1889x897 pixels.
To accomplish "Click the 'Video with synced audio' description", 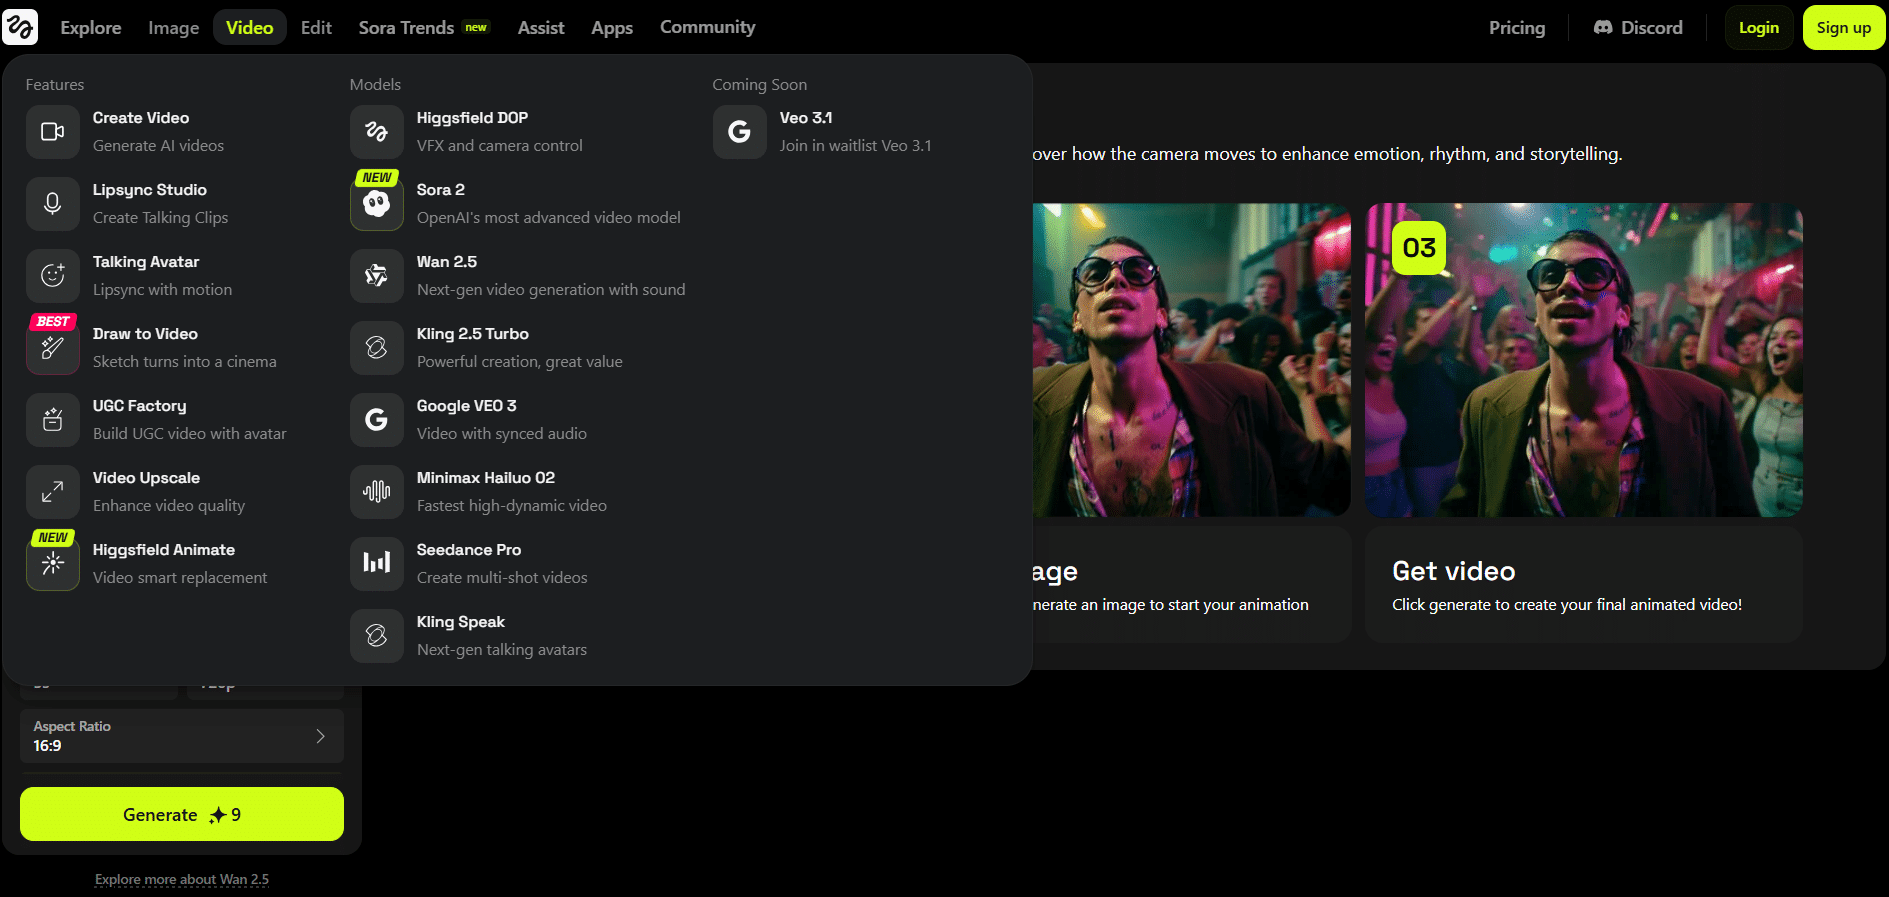I will tap(502, 434).
